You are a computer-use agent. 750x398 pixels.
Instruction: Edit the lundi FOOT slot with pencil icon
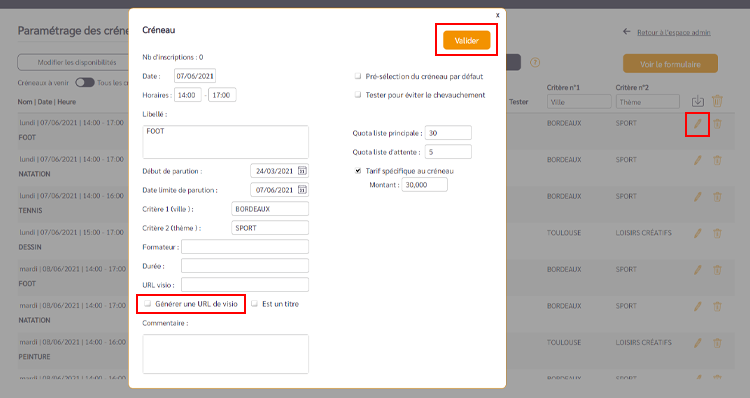[697, 124]
